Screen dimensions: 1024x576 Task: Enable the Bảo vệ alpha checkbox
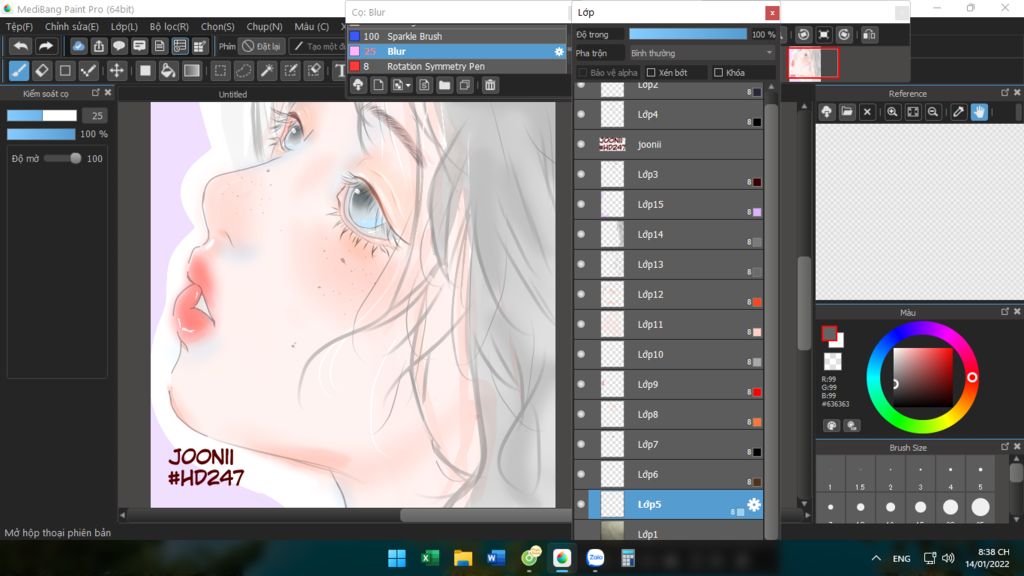pyautogui.click(x=583, y=72)
